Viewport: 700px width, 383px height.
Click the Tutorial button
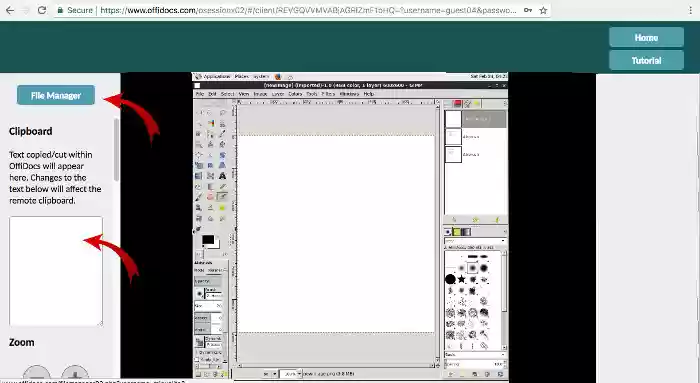click(646, 60)
